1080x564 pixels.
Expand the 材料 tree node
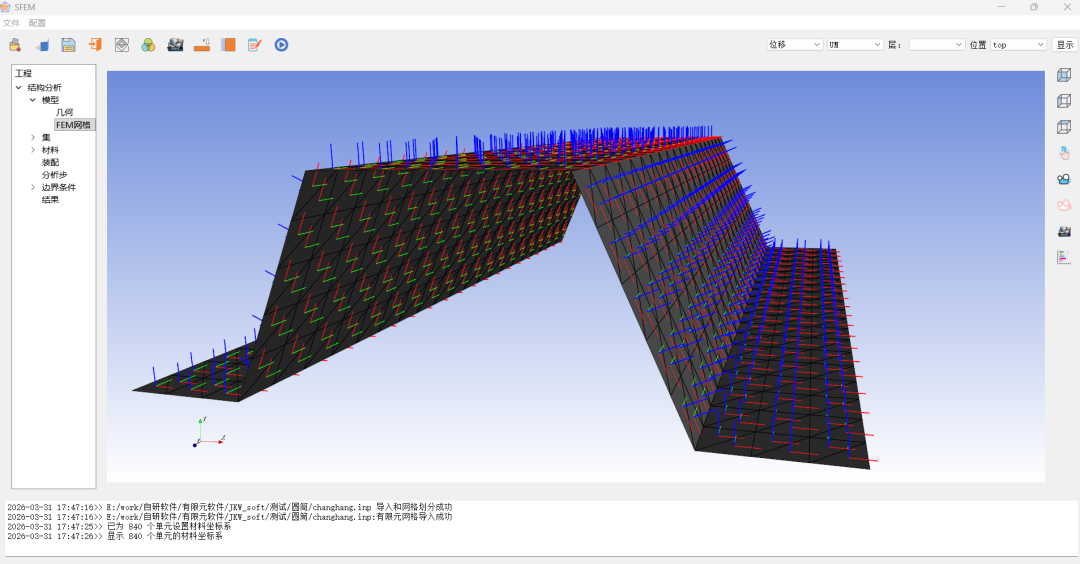coord(32,149)
